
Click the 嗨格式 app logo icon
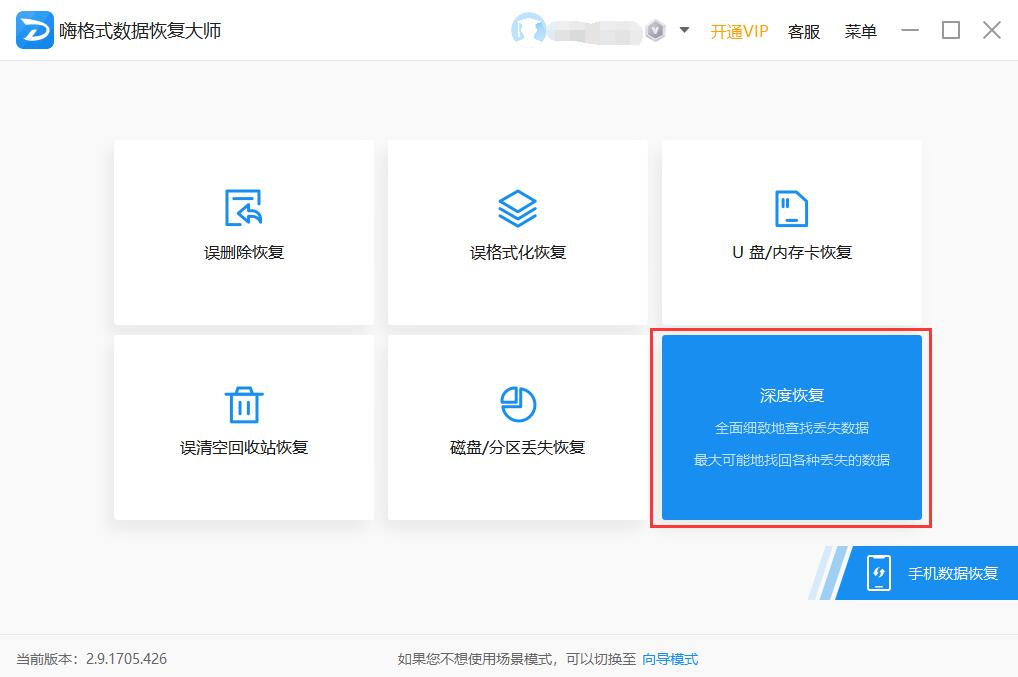34,31
